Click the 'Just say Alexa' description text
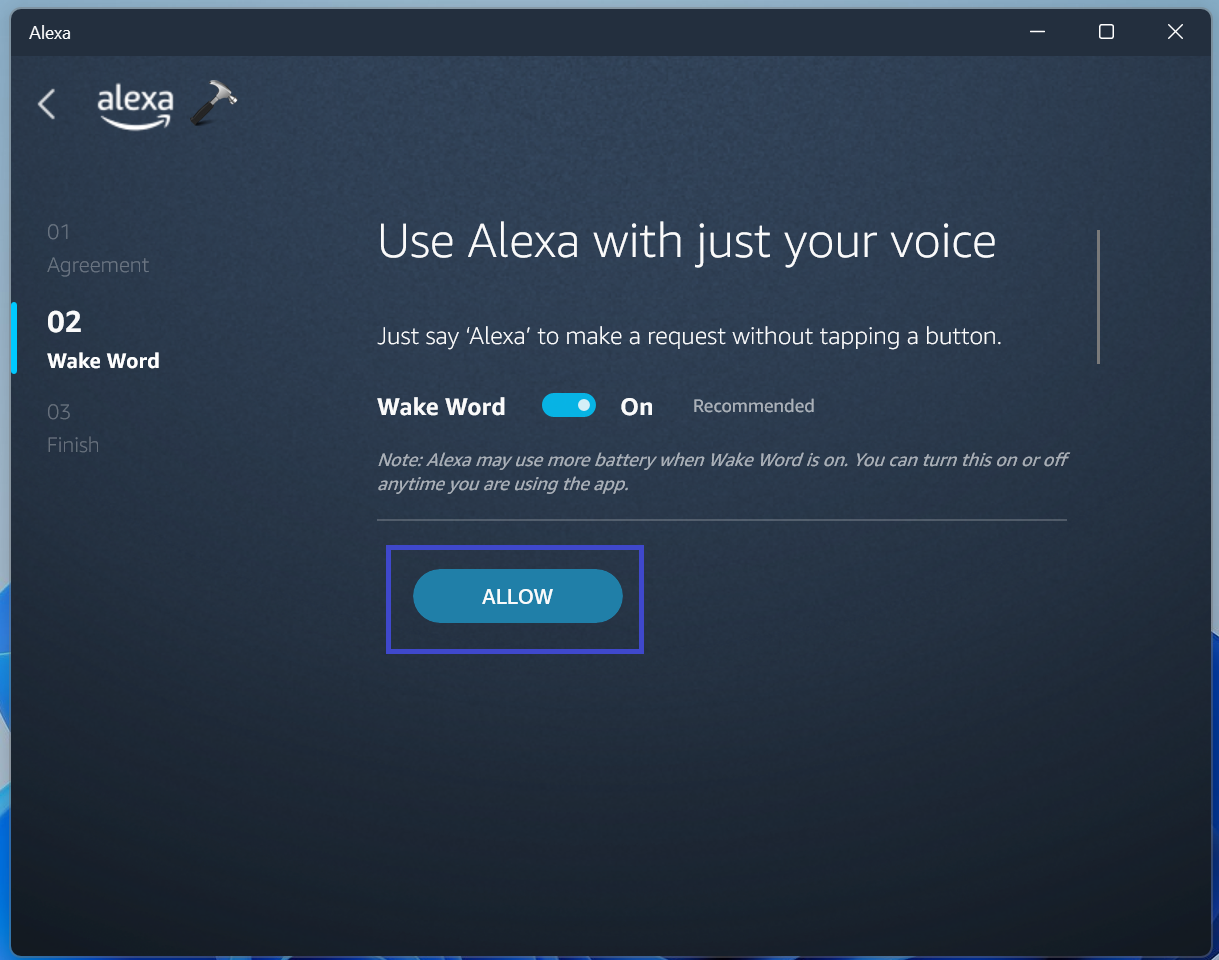This screenshot has width=1219, height=960. click(x=689, y=336)
